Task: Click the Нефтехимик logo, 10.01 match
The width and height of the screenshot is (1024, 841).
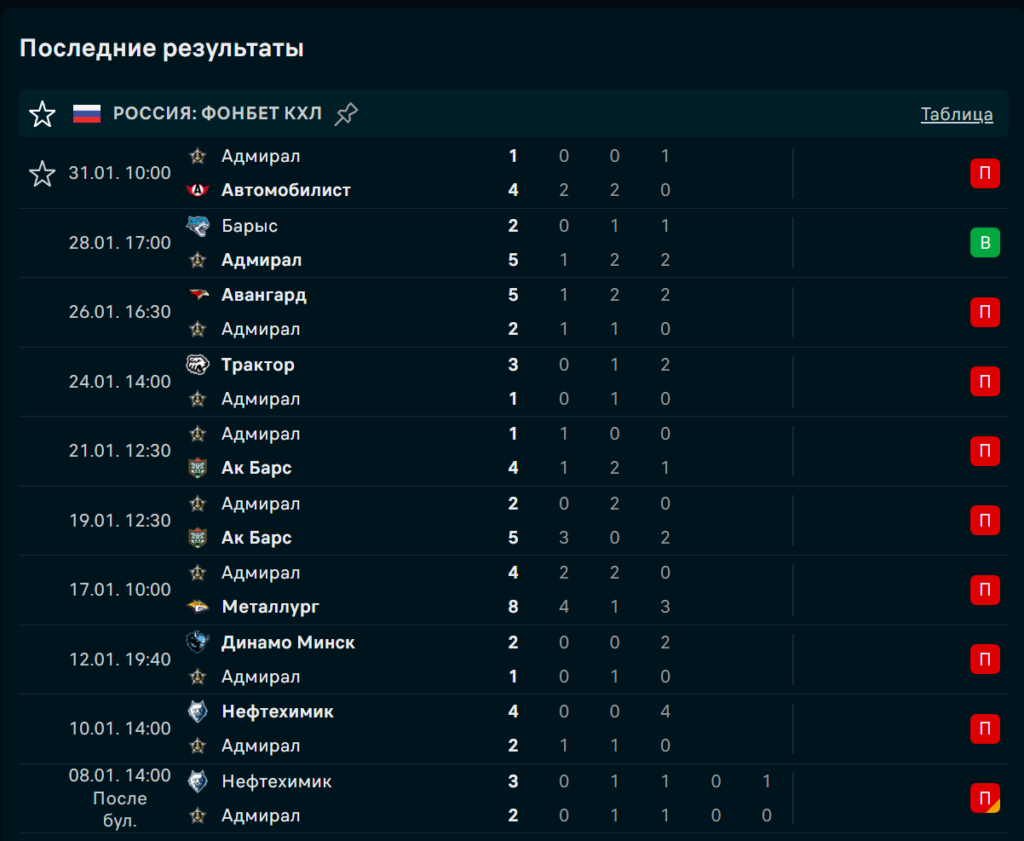Action: 198,712
